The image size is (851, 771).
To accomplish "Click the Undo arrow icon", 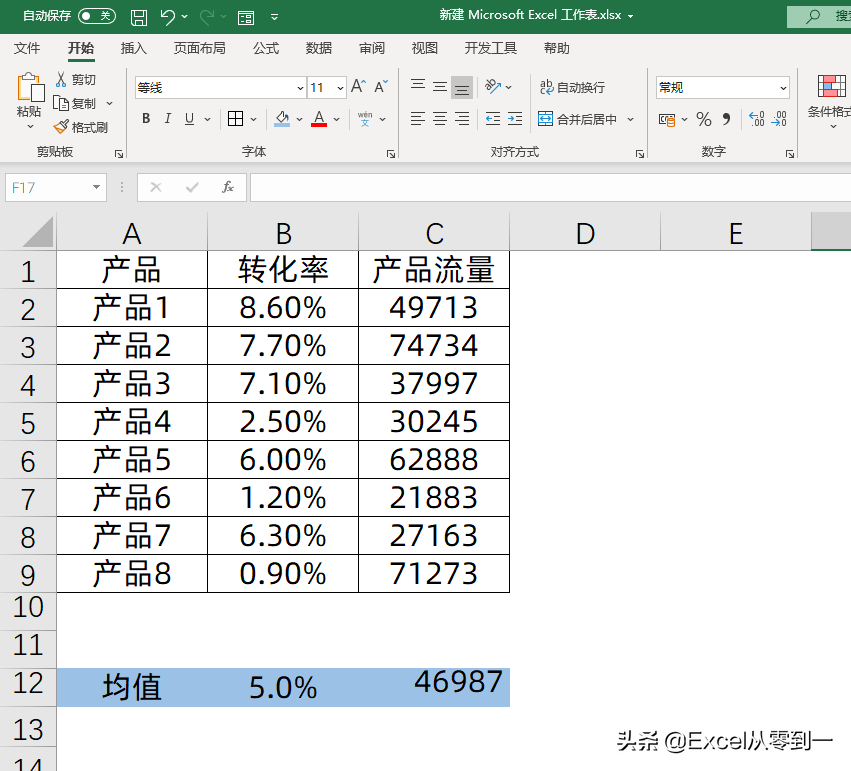I will point(168,17).
